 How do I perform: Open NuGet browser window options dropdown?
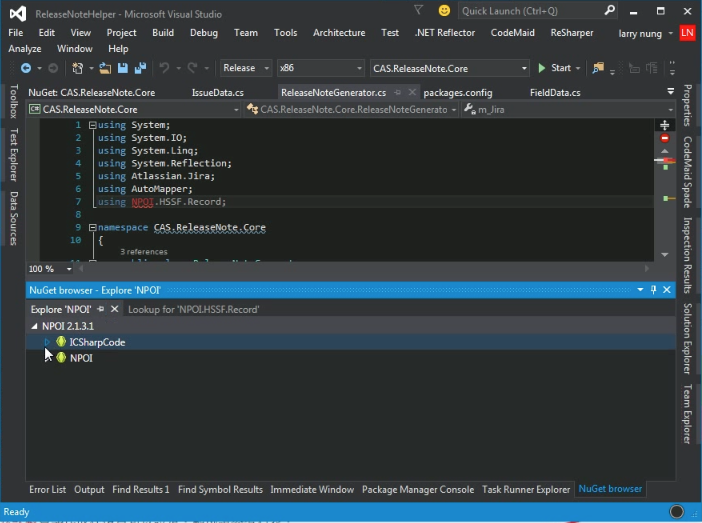[x=640, y=290]
